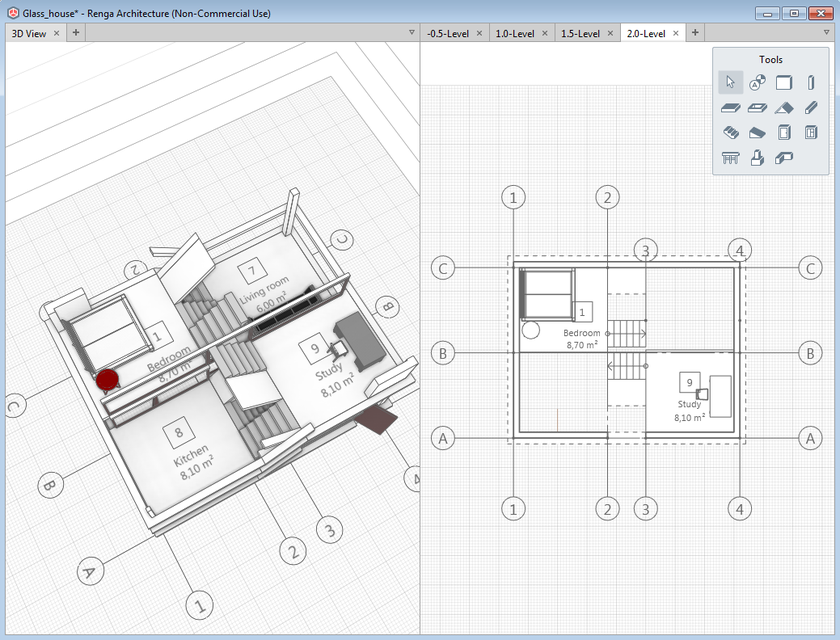Choose the Roof tool
Screen dimensions: 840x640
(x=784, y=107)
